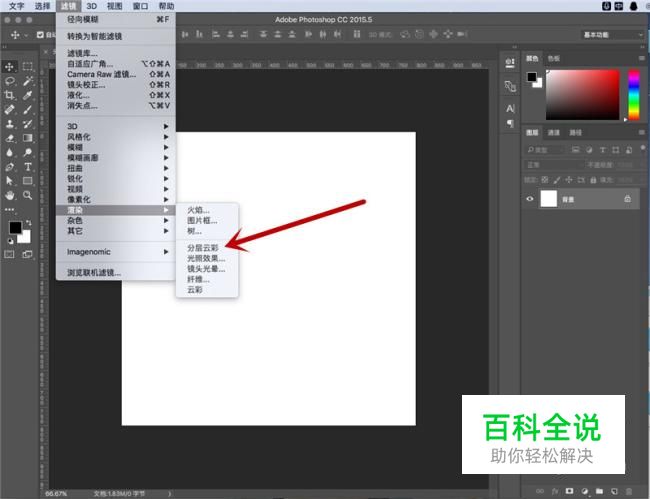Select the History Brush tool
This screenshot has height=499, width=650.
[x=28, y=124]
